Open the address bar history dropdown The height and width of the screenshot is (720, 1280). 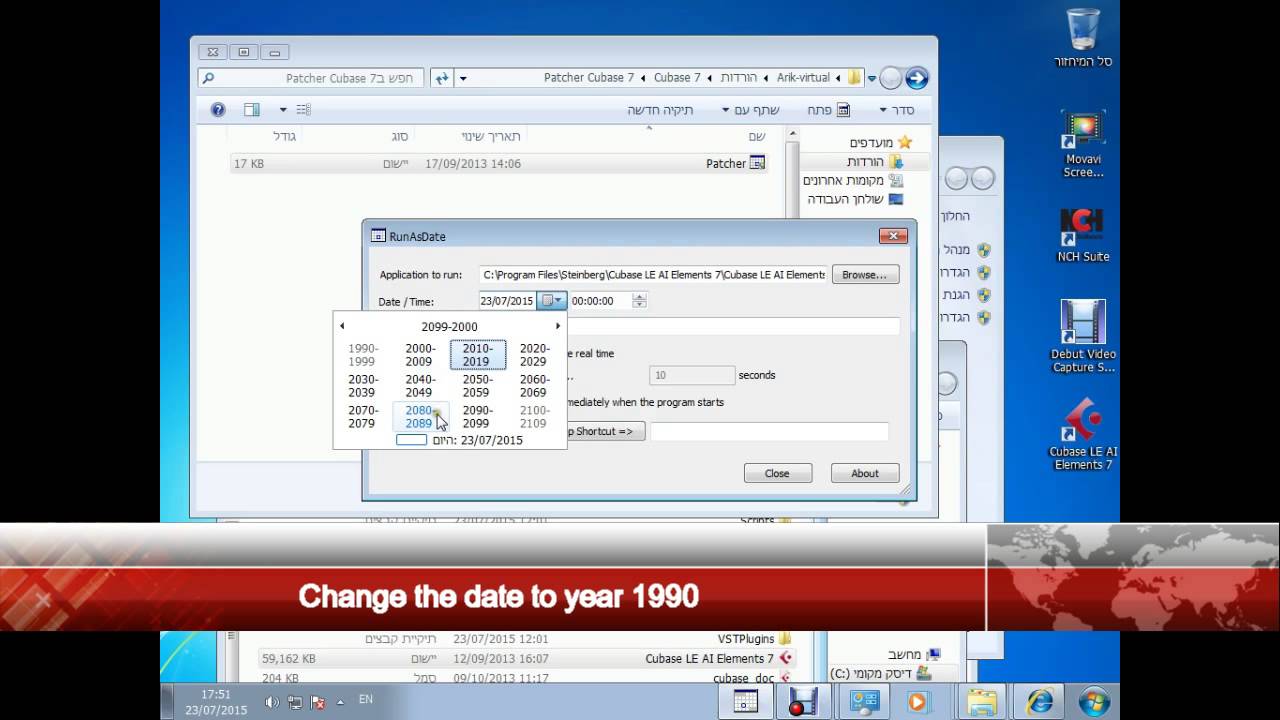(462, 78)
